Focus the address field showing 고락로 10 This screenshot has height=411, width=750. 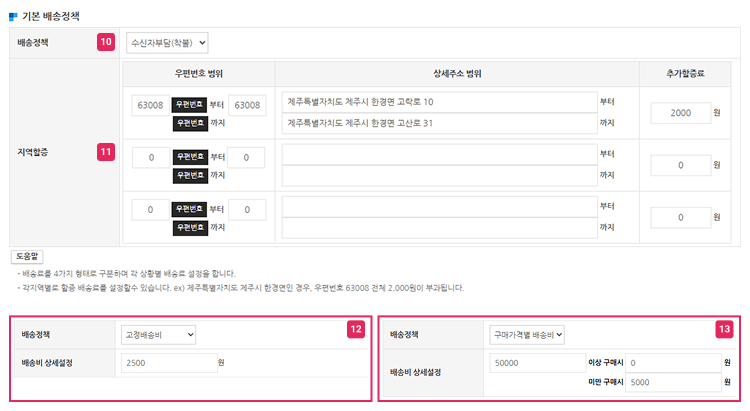coord(440,102)
